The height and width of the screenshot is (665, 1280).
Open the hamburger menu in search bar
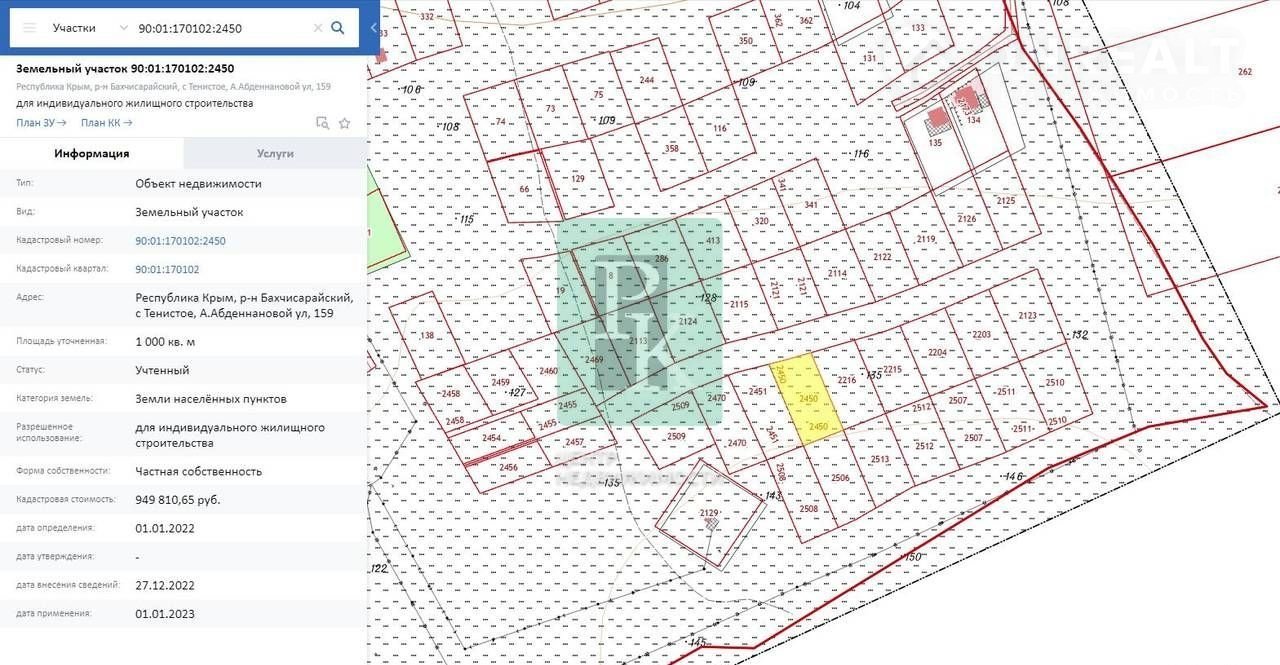tap(30, 28)
